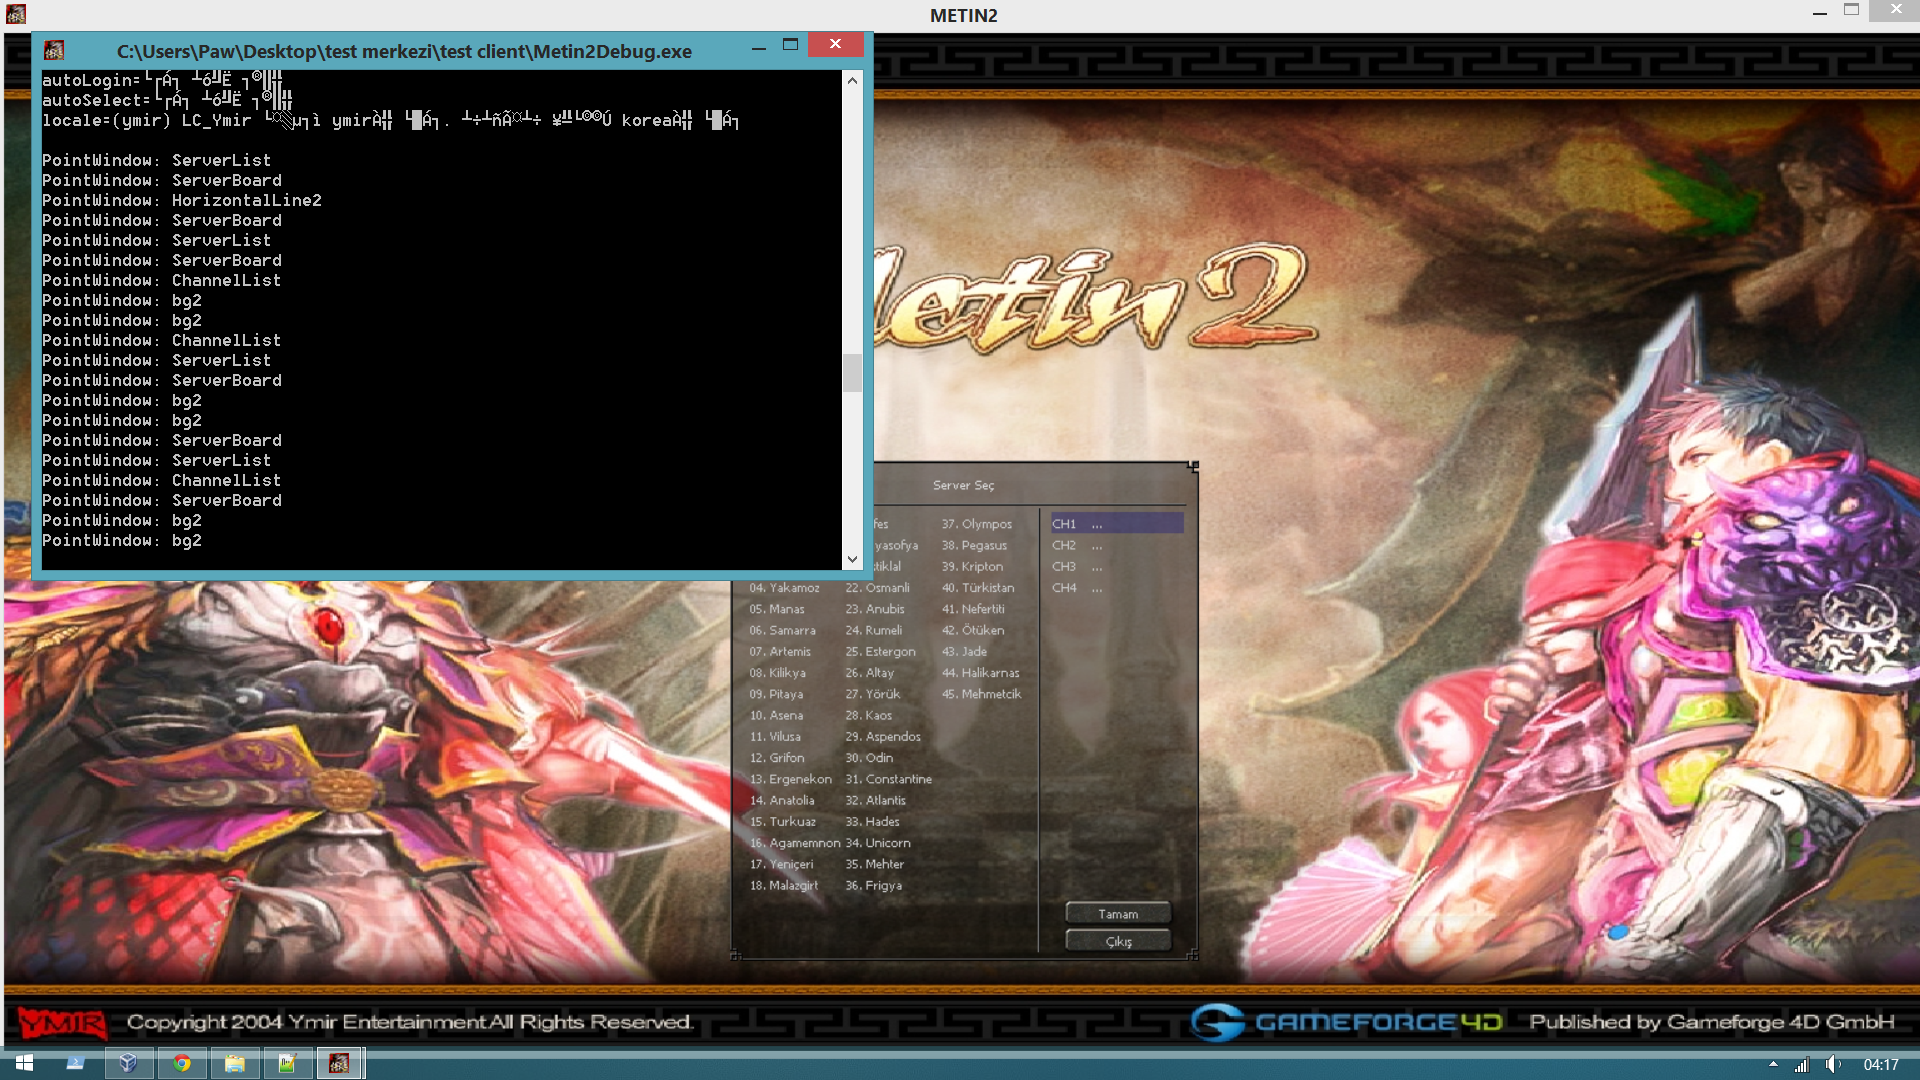Select server 11. Vilusa

[775, 736]
